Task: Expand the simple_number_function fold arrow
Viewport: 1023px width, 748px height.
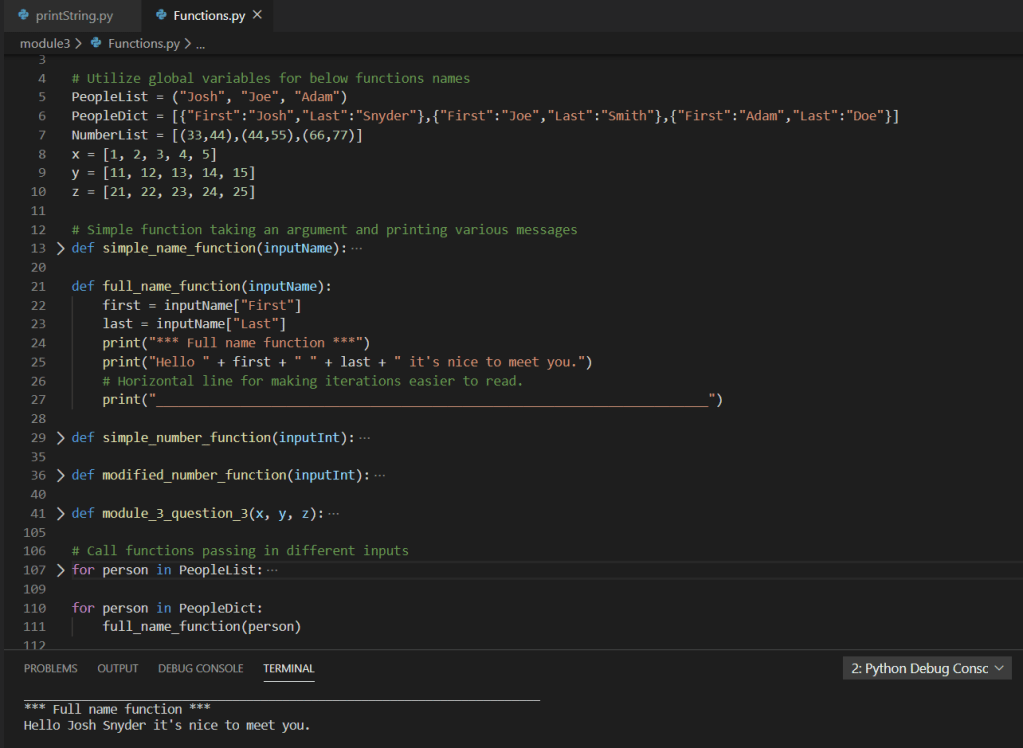Action: point(60,438)
